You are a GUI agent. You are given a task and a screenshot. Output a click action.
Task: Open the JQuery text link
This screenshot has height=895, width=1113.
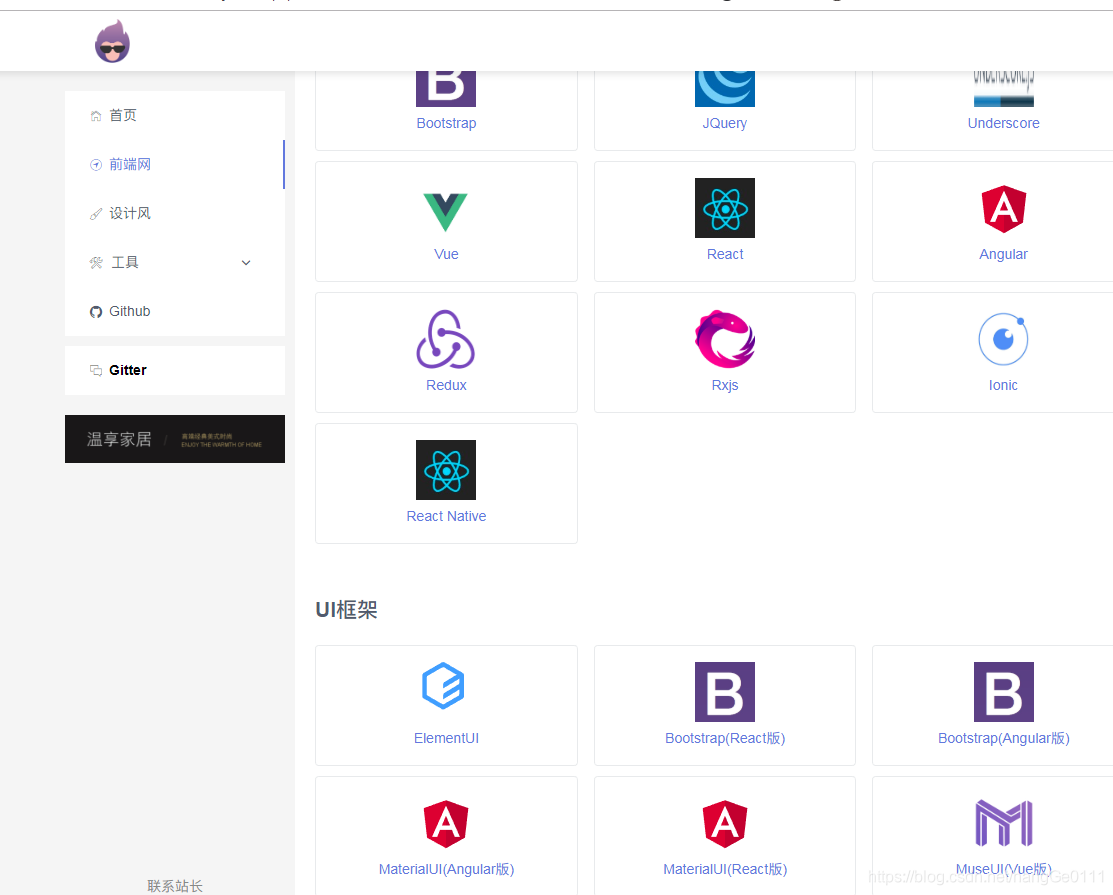coord(725,123)
